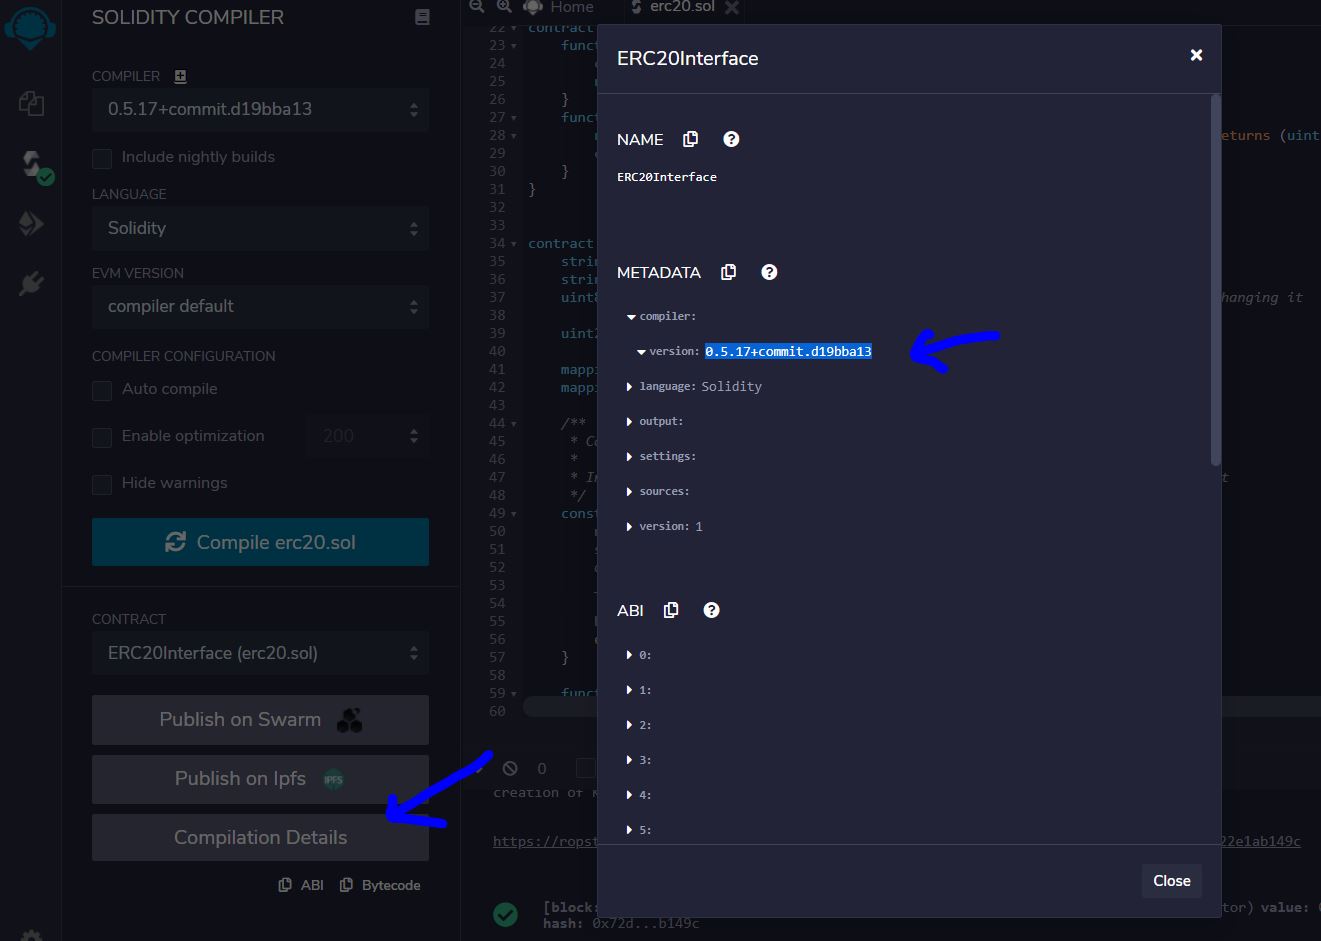Image resolution: width=1321 pixels, height=941 pixels.
Task: Click the clear console icon in terminal
Action: click(x=510, y=769)
